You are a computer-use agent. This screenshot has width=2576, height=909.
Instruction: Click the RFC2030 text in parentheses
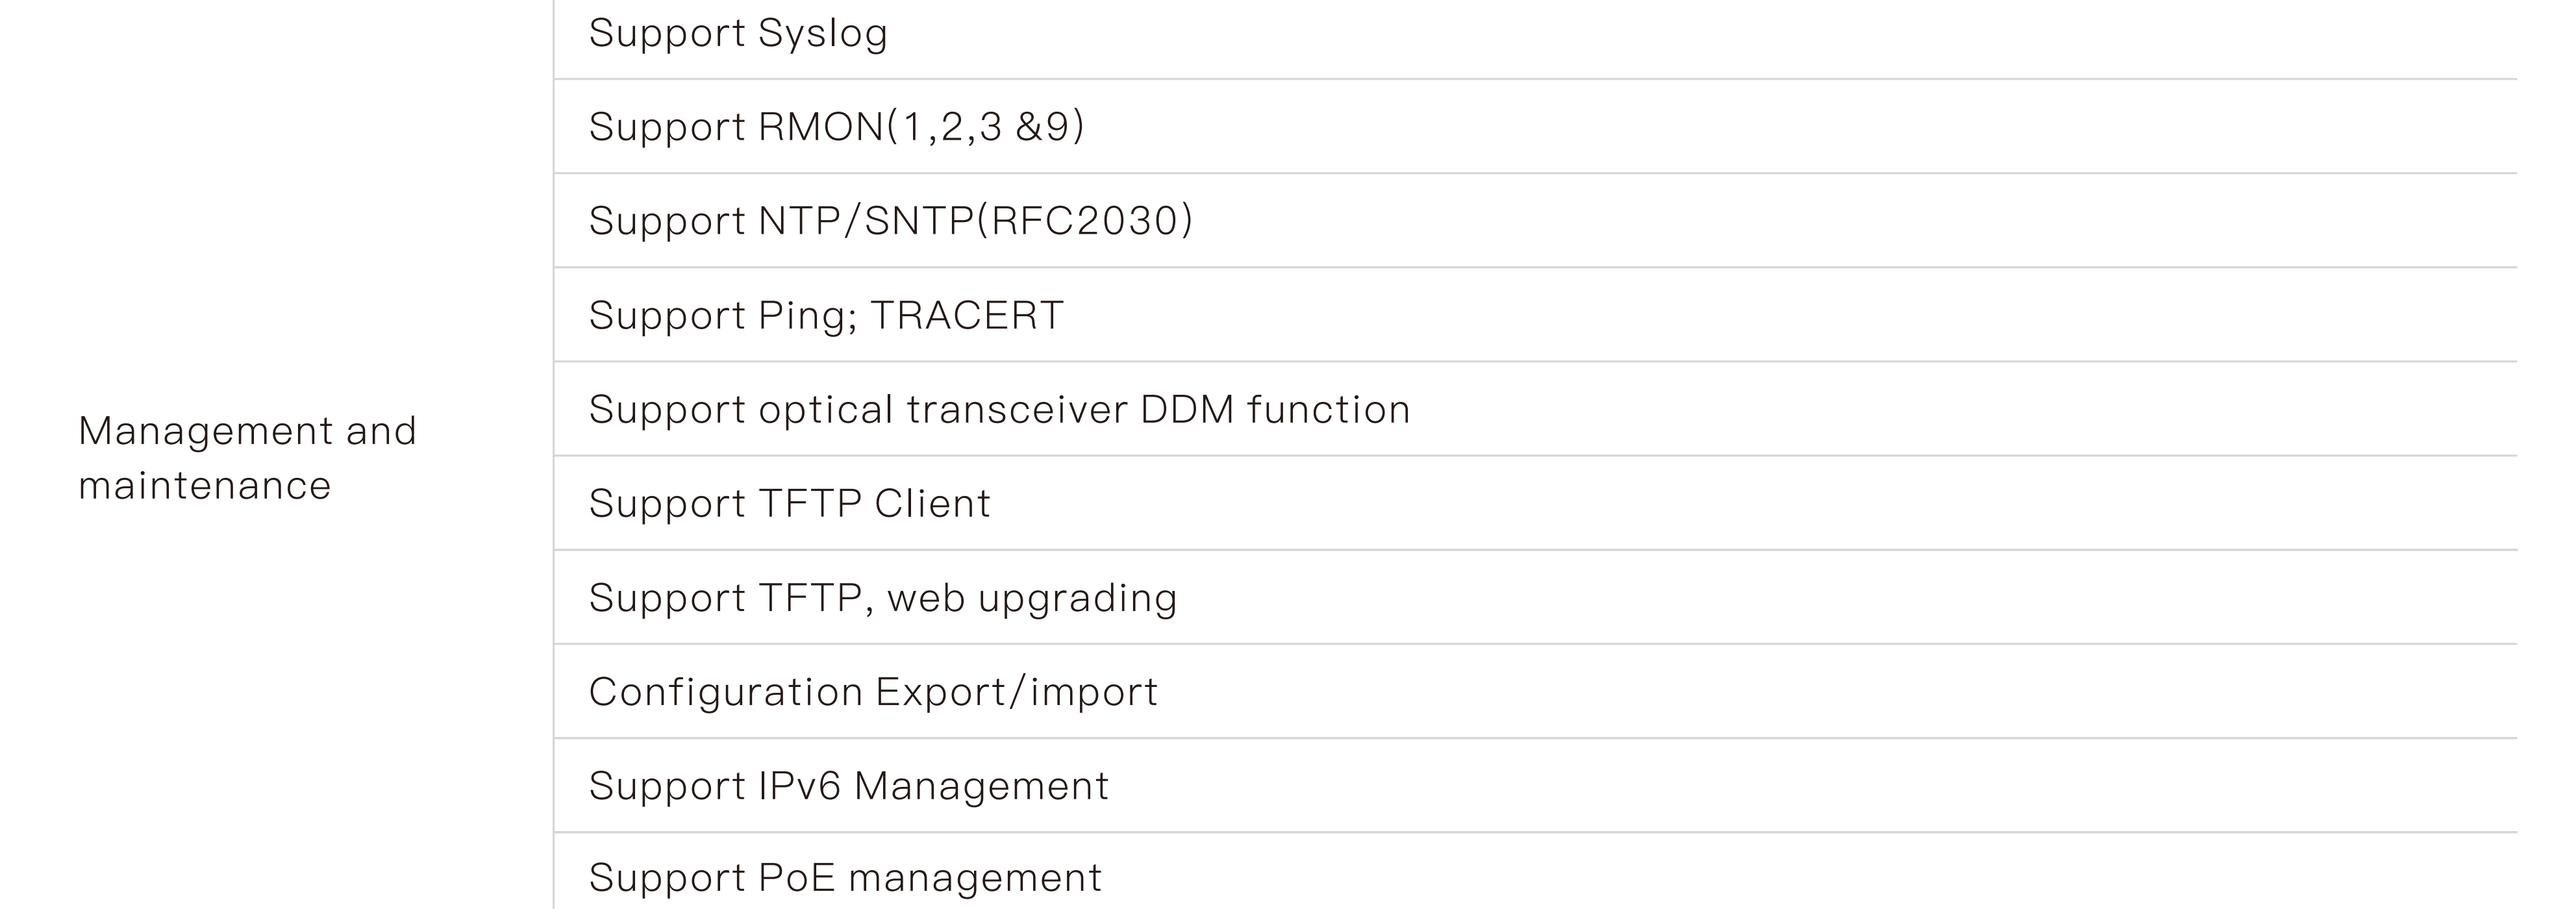1084,221
